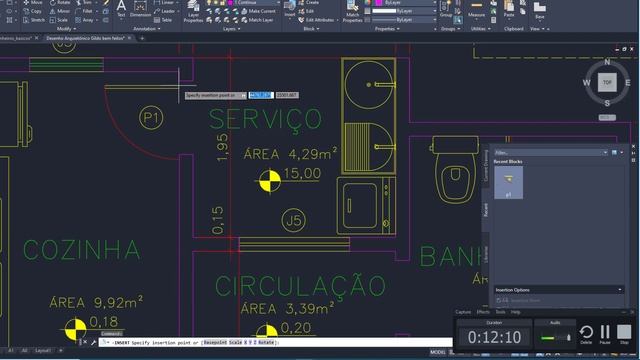This screenshot has width=640, height=360.
Task: Select the Mirror tool
Action: [60, 11]
